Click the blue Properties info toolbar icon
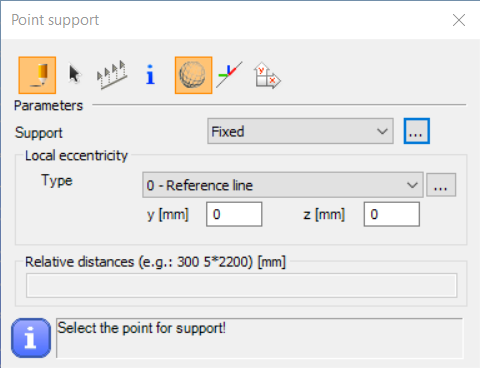This screenshot has width=480, height=368. click(x=150, y=74)
